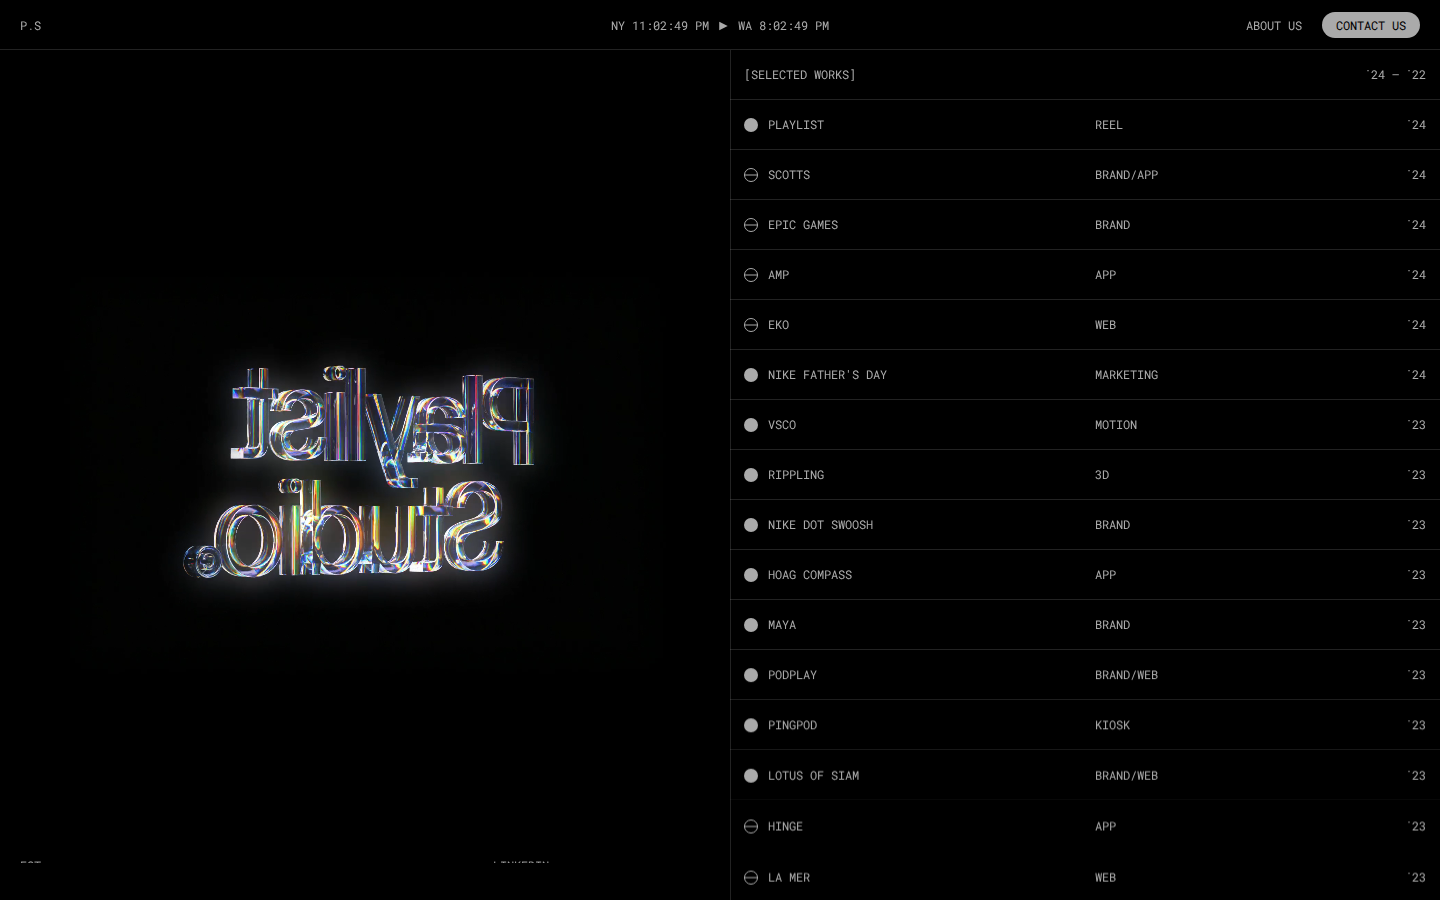1440x900 pixels.
Task: Click the filled circle icon beside HOAG COMPASS
Action: tap(751, 575)
